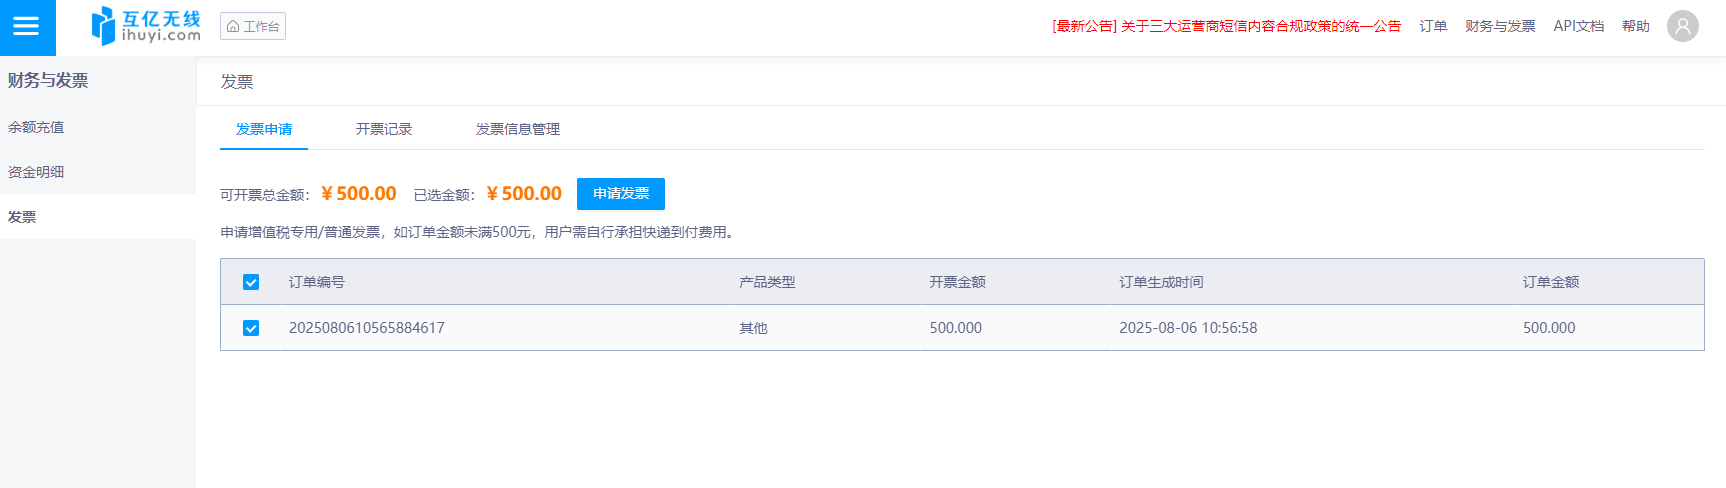The image size is (1726, 488).
Task: Open the hamburger menu icon
Action: pyautogui.click(x=27, y=27)
